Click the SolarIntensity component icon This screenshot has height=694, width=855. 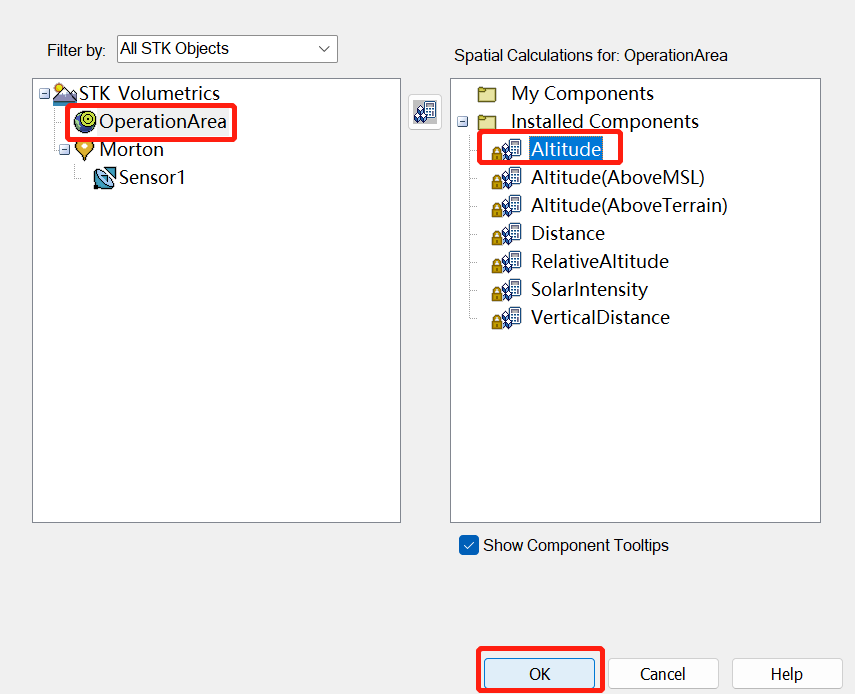(x=506, y=290)
